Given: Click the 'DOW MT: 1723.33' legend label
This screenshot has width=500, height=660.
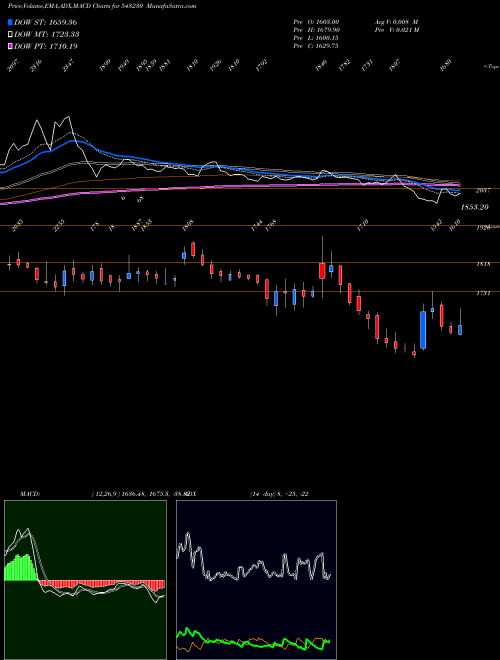Looking at the screenshot, I should (47, 34).
